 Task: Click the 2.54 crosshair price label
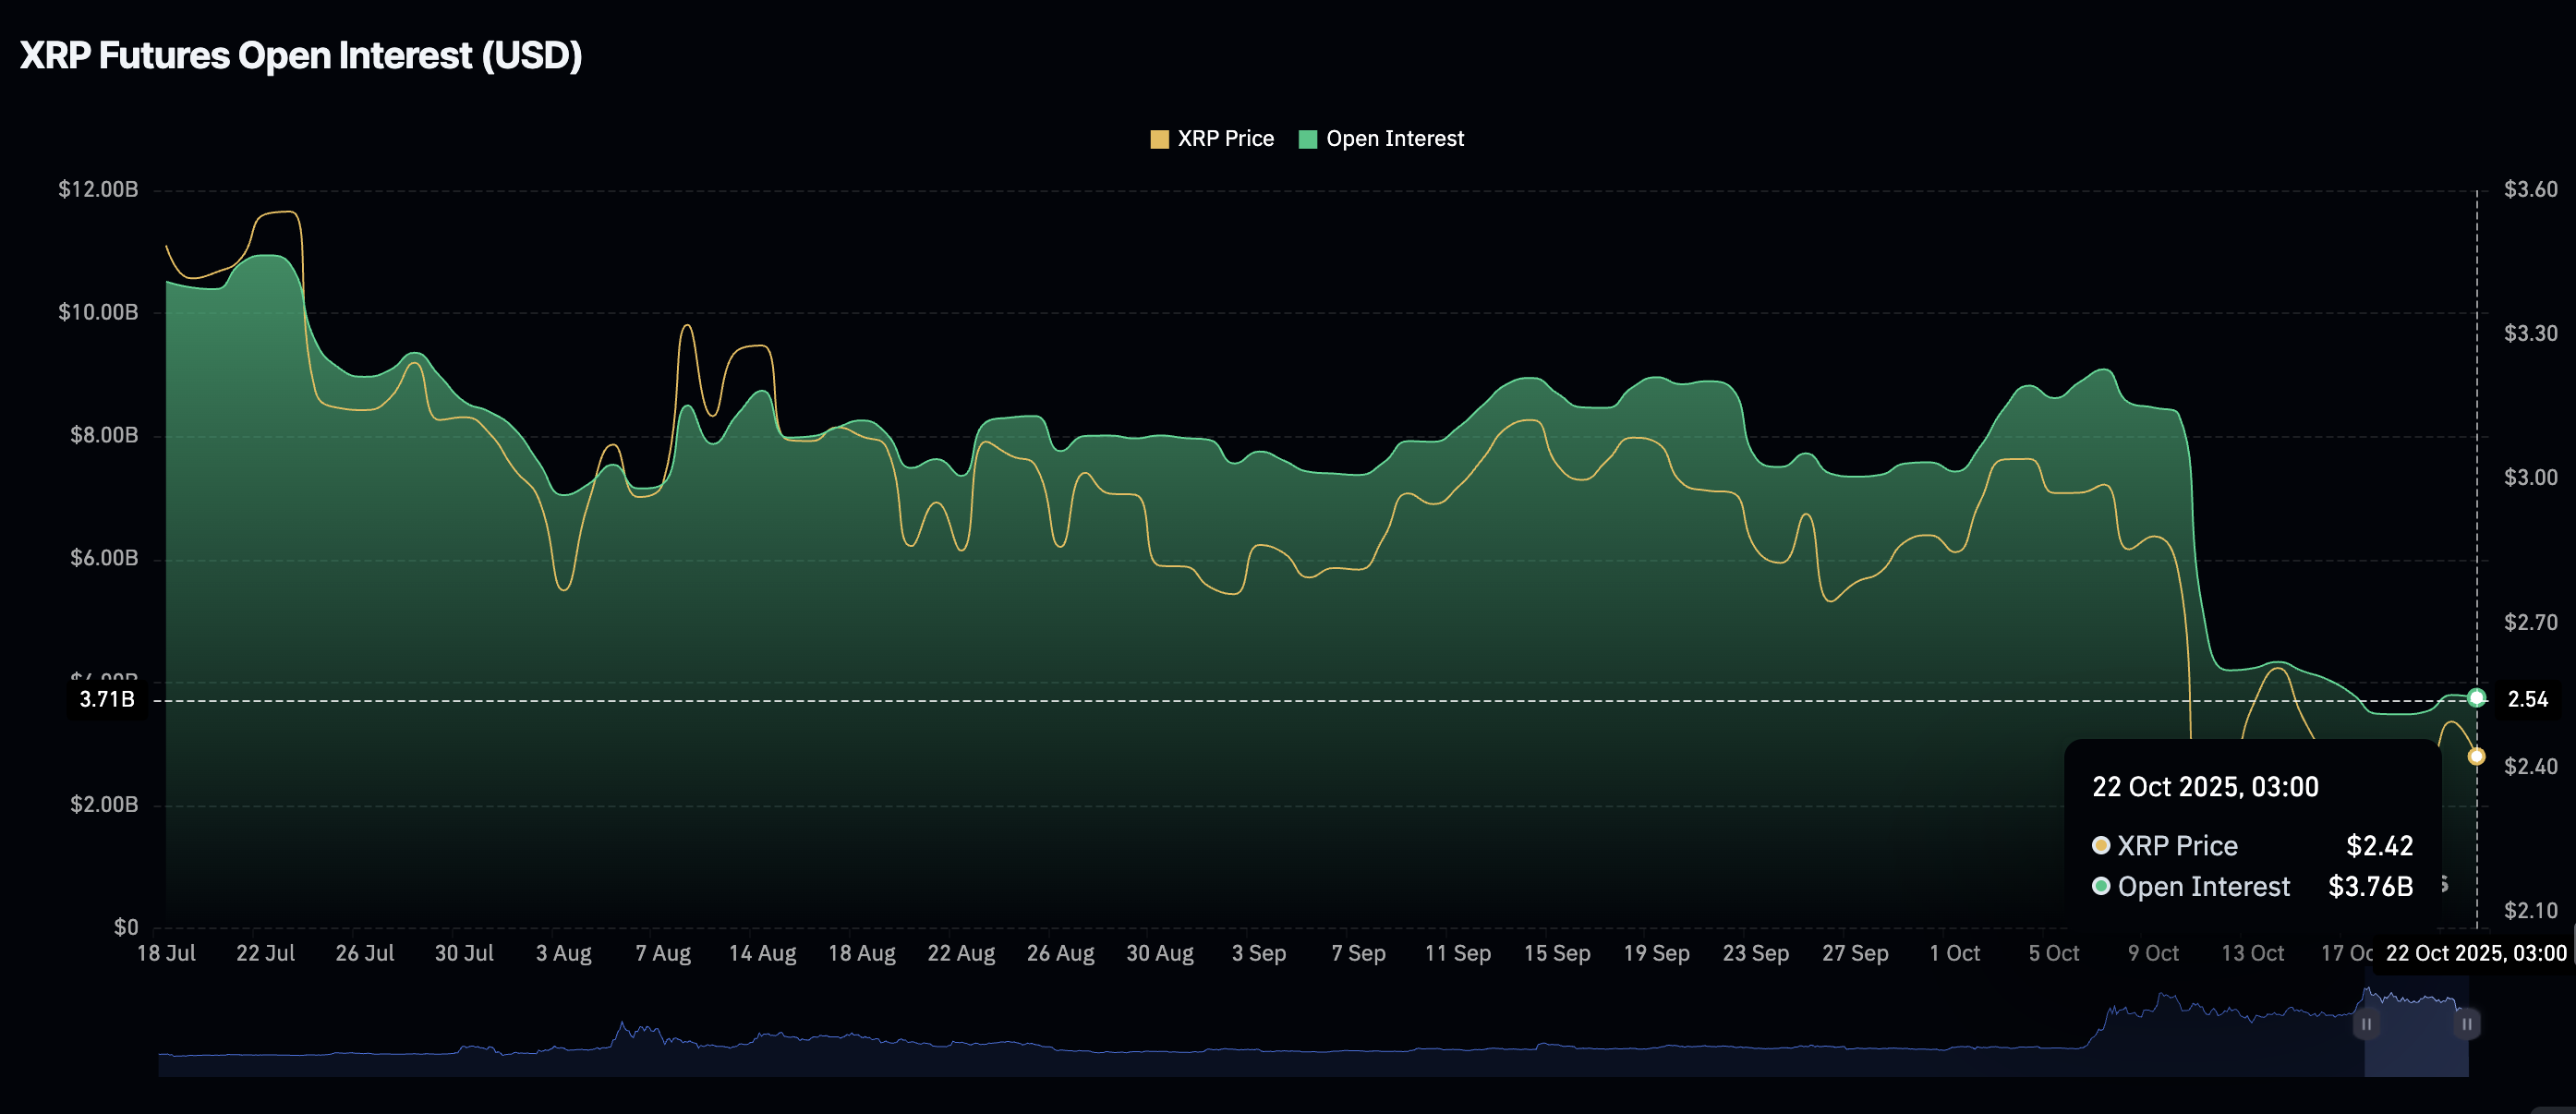[x=2527, y=699]
